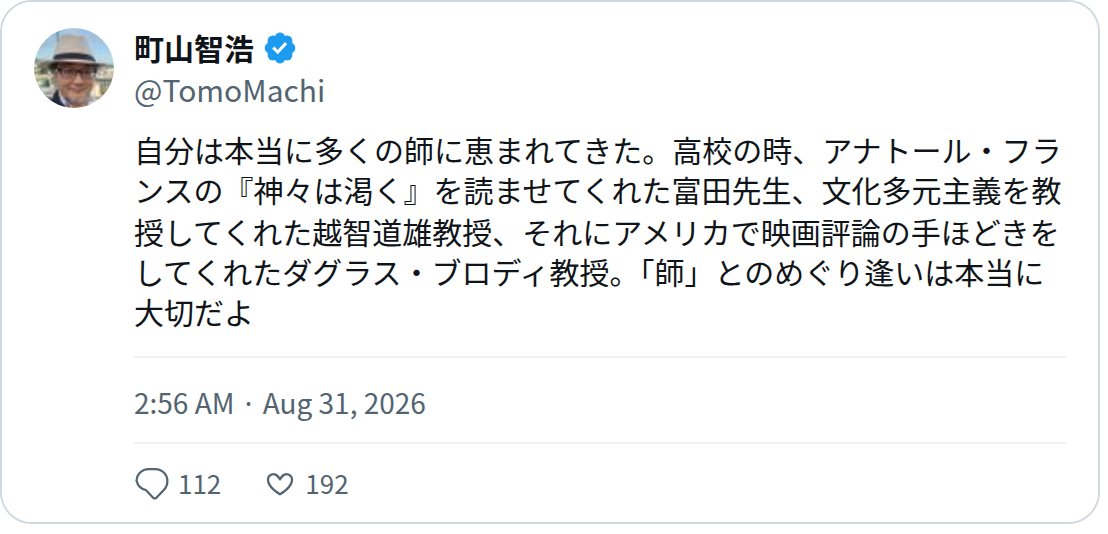Viewport: 1108px width, 534px height.
Task: Click the 112 replies count
Action: 199,485
